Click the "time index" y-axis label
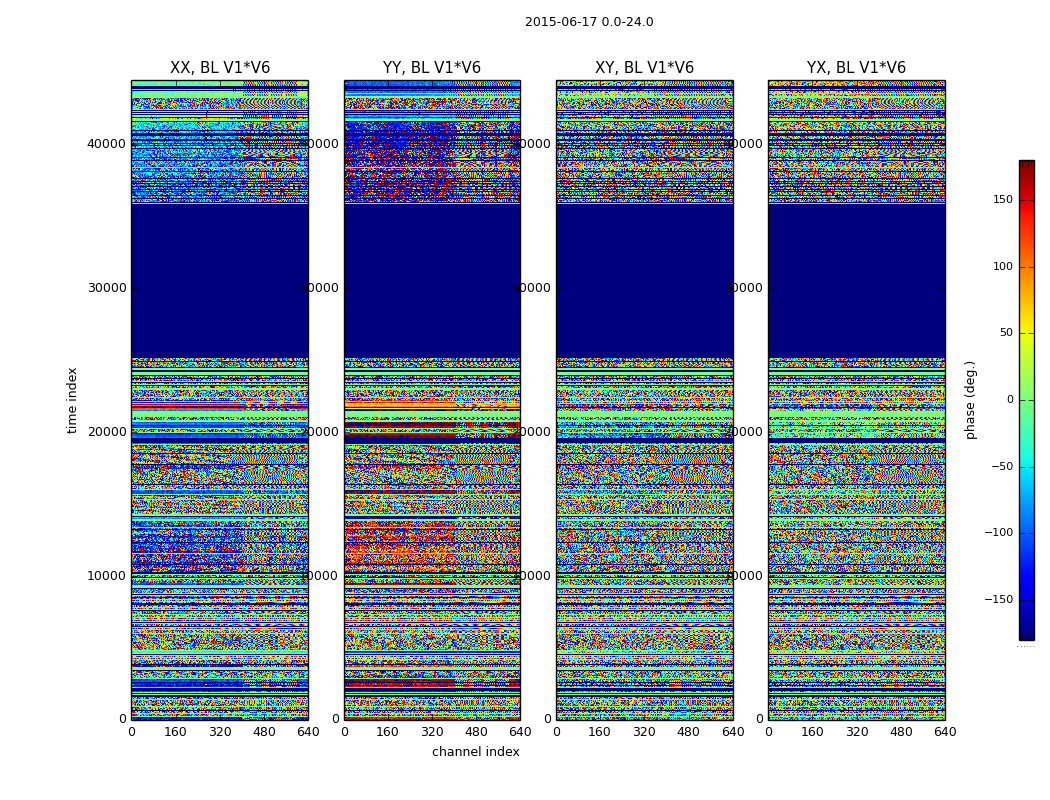The image size is (1050, 800). pyautogui.click(x=72, y=400)
